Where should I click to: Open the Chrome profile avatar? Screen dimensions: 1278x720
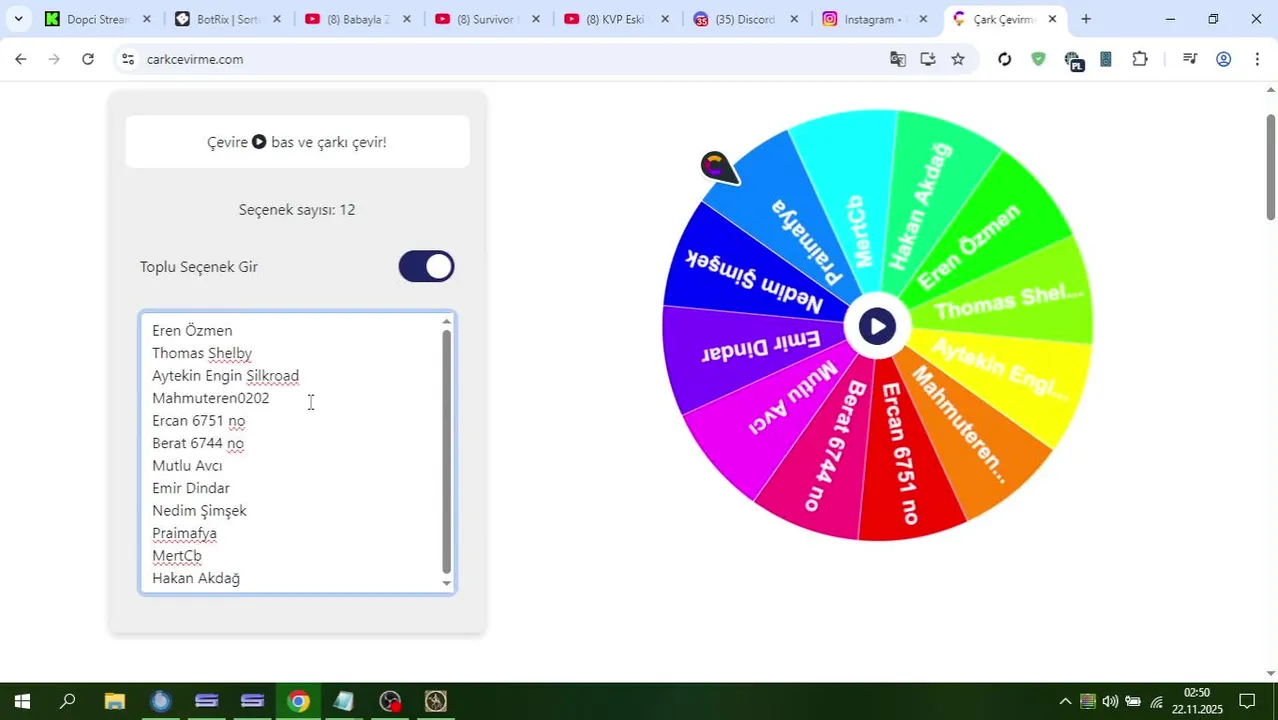[1223, 59]
